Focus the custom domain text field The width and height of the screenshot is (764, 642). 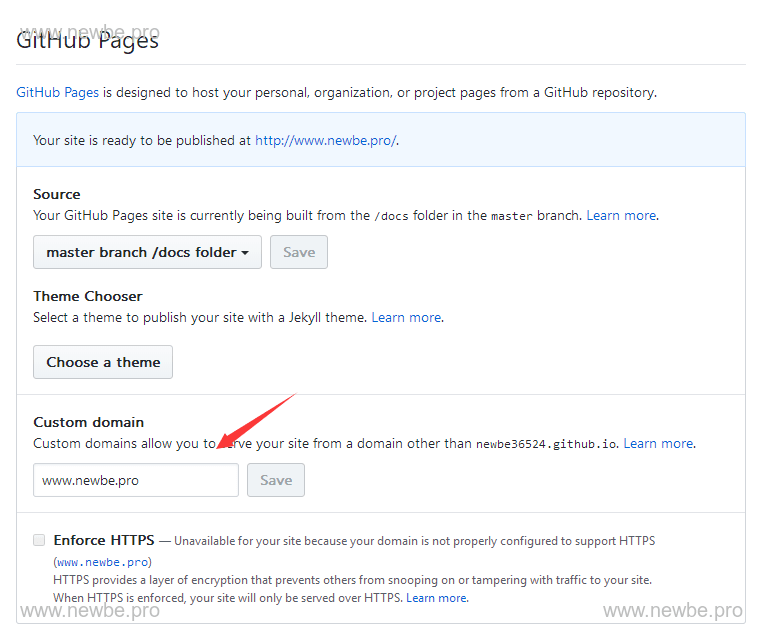pos(136,480)
